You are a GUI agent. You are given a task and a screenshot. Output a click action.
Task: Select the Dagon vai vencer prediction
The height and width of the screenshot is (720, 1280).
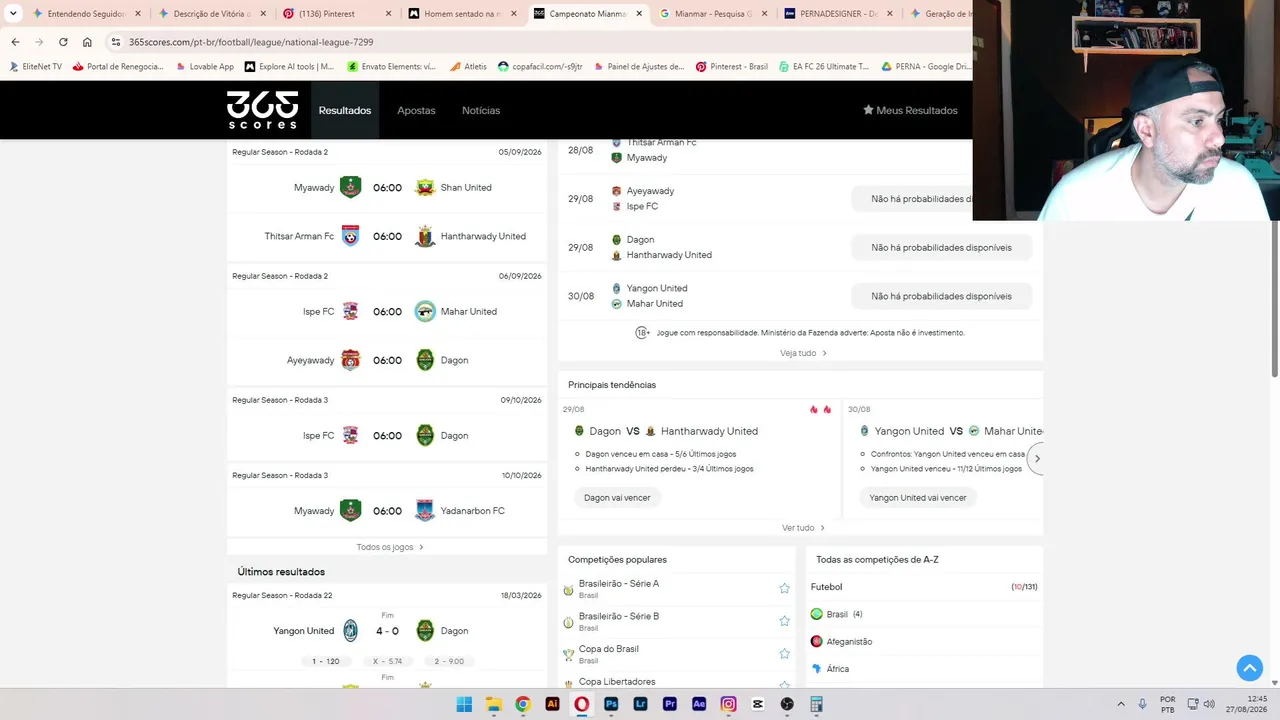coord(617,498)
